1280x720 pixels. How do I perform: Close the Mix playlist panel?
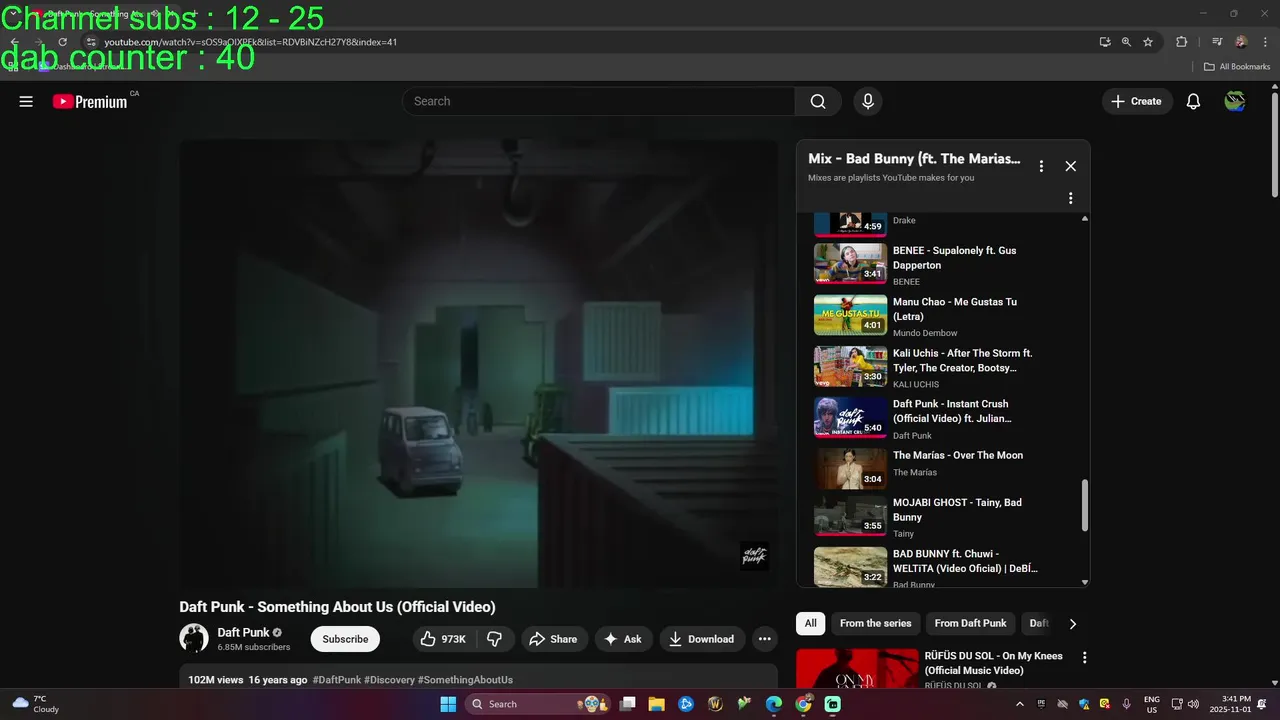[1070, 166]
